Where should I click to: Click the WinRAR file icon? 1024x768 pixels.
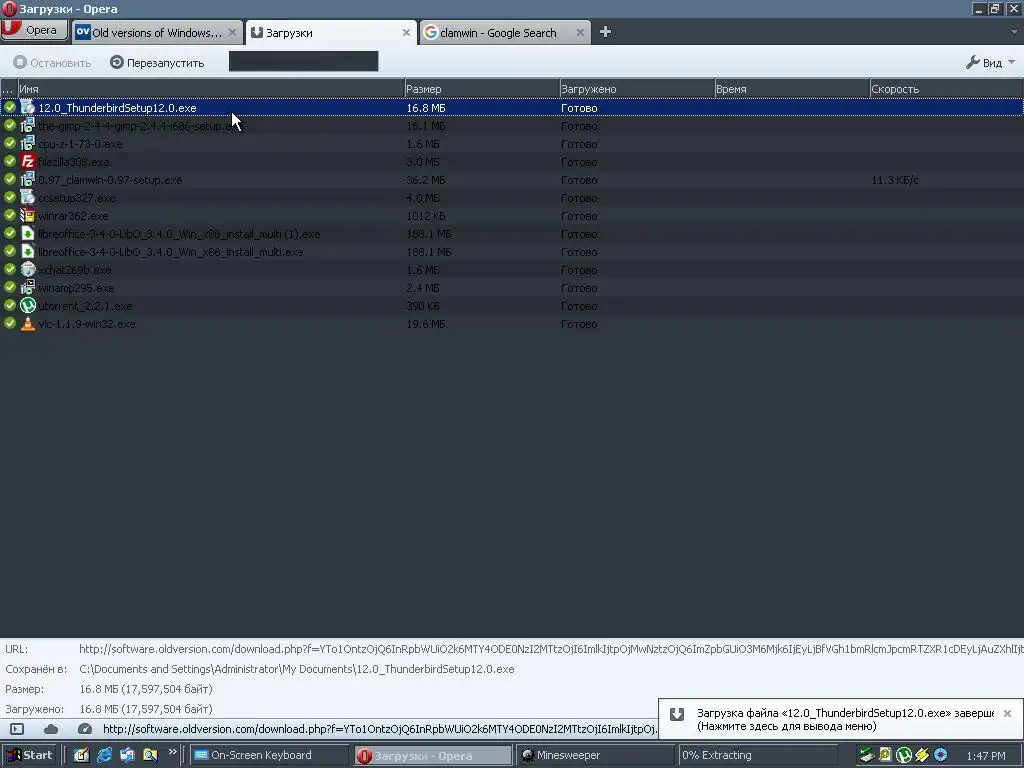click(x=27, y=215)
